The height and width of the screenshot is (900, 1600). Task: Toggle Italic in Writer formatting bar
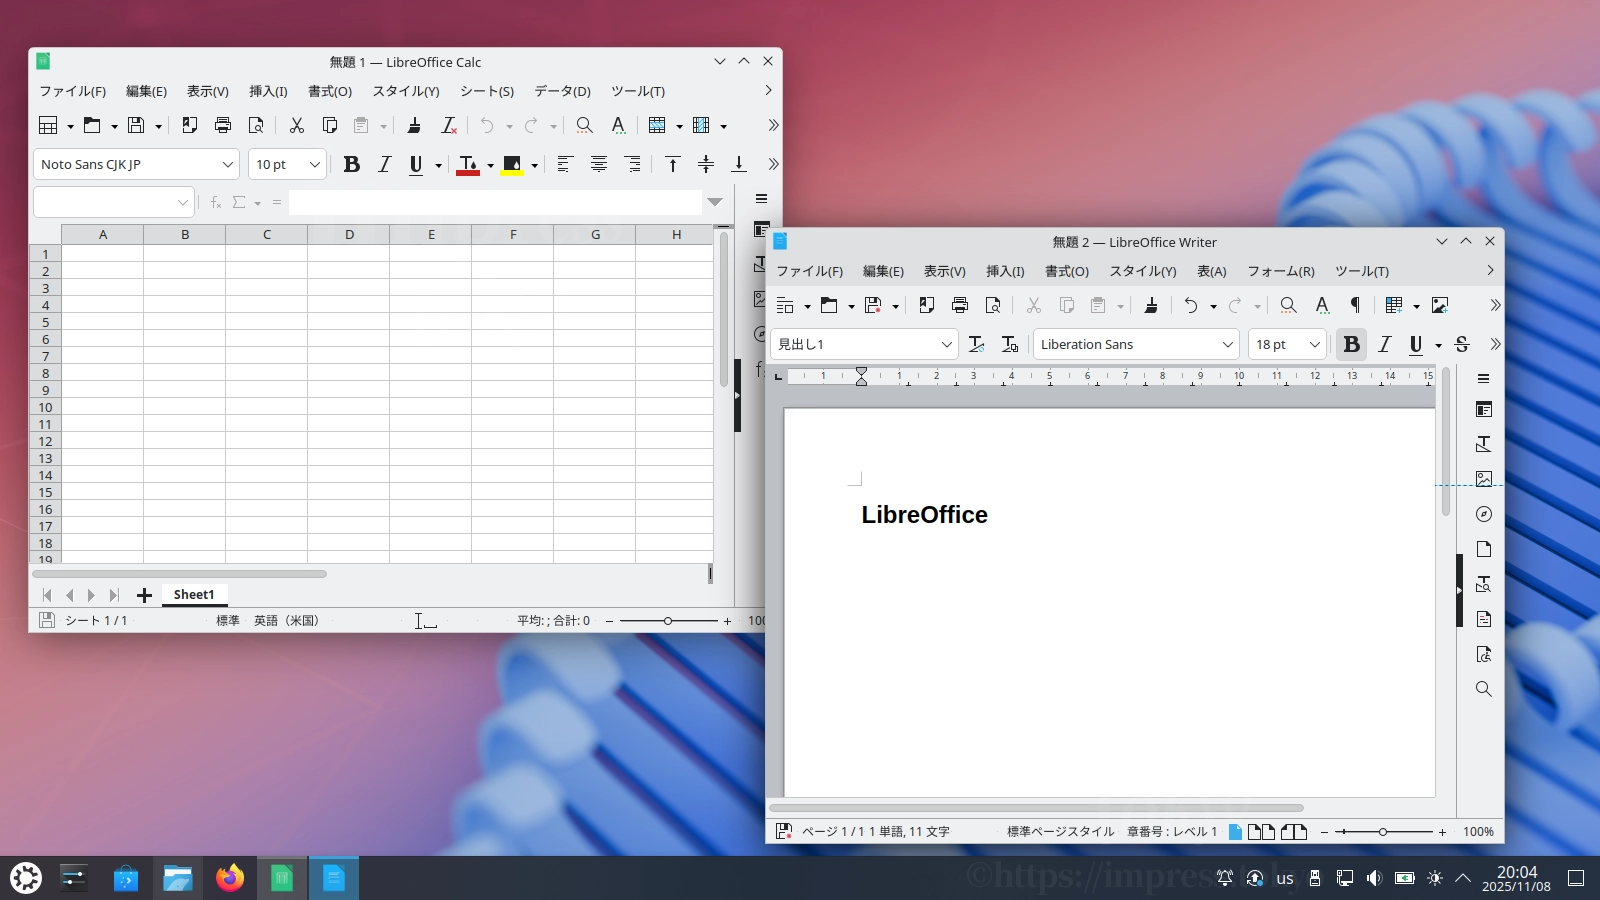(x=1385, y=344)
